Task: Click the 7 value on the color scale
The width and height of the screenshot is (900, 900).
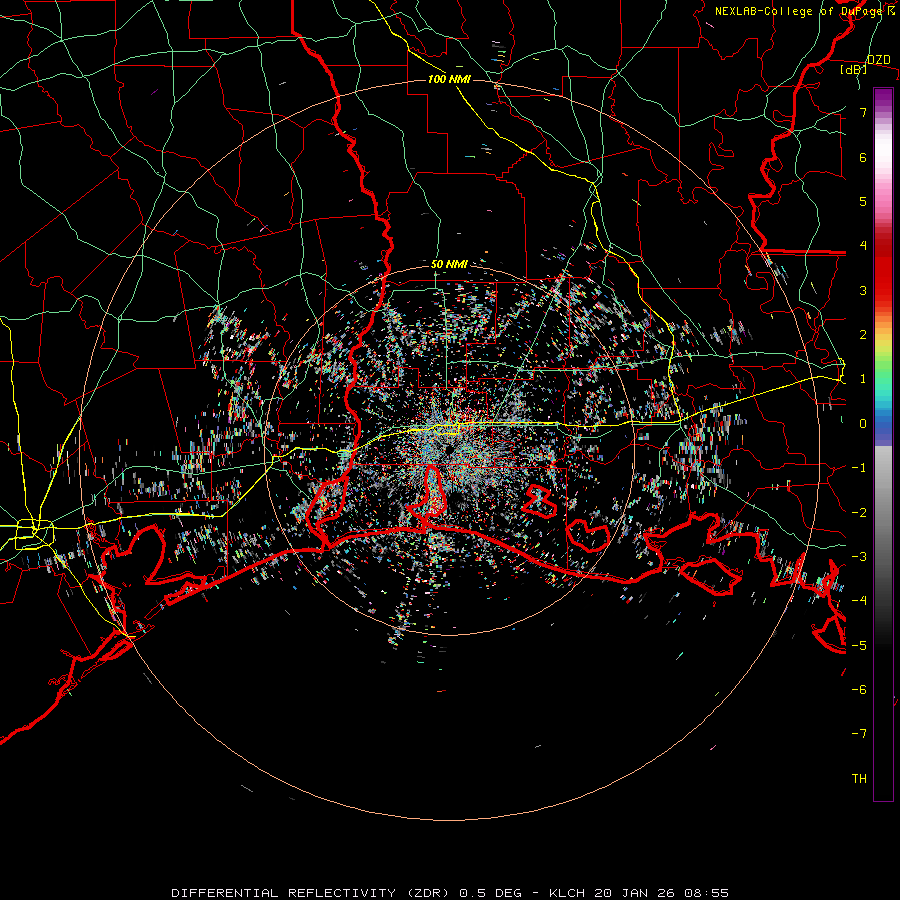Action: coord(863,112)
